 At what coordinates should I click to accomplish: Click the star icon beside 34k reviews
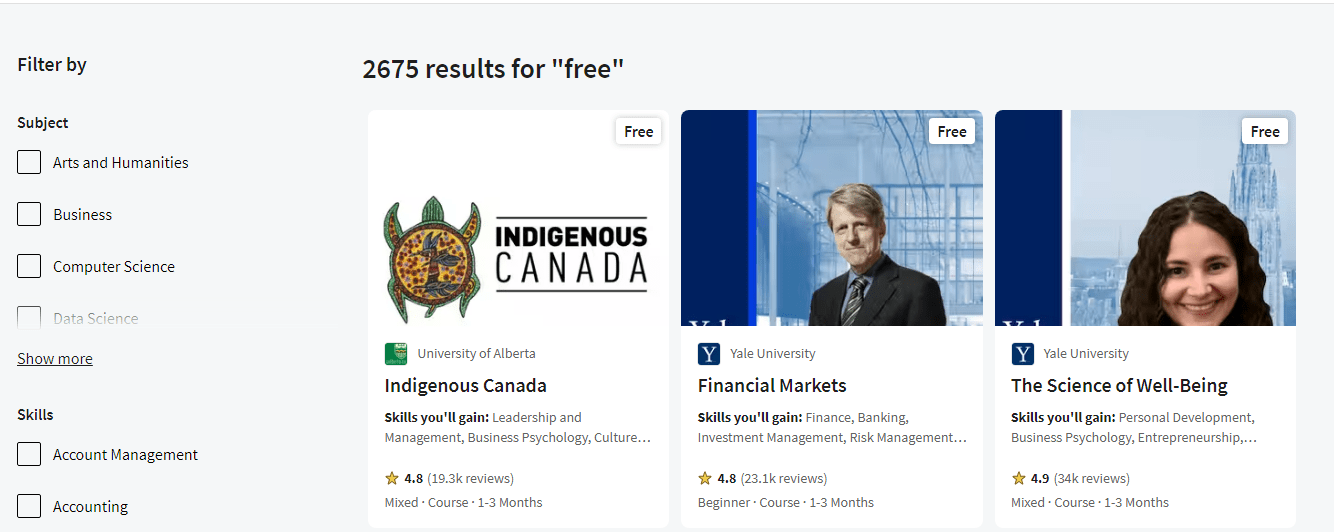coord(1018,478)
